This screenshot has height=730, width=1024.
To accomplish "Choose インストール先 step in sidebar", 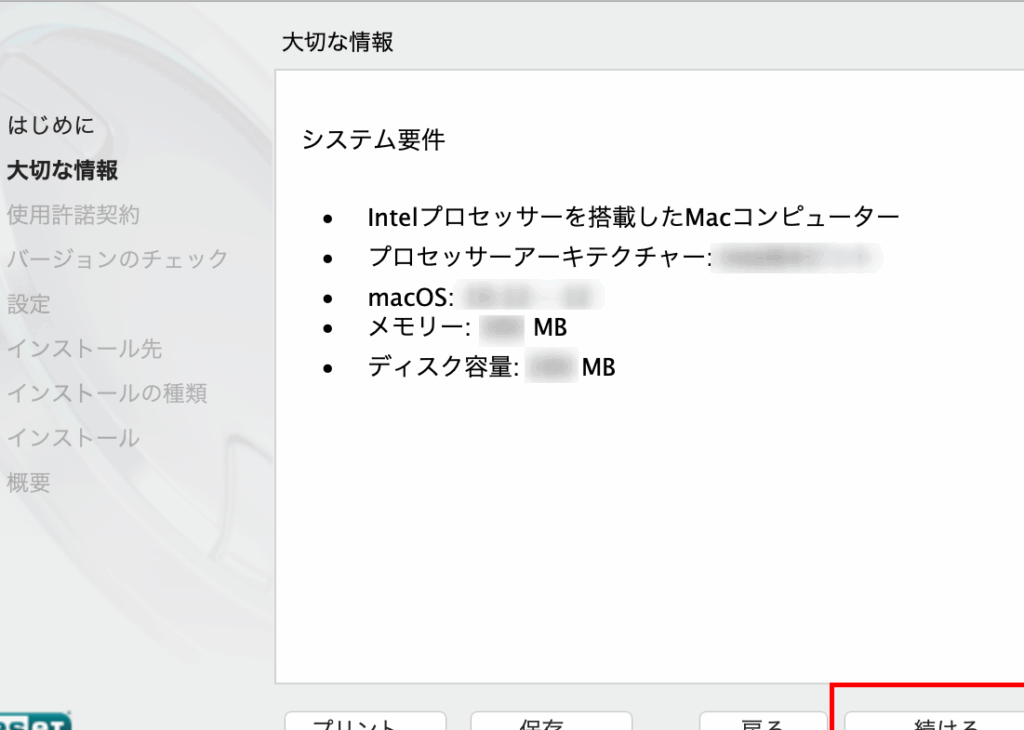I will [84, 349].
